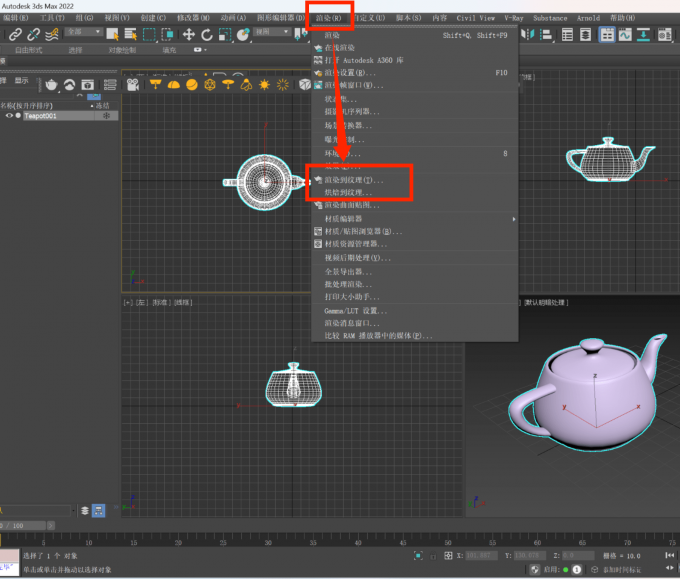
Task: Activate the Select and Move tool
Action: point(189,34)
